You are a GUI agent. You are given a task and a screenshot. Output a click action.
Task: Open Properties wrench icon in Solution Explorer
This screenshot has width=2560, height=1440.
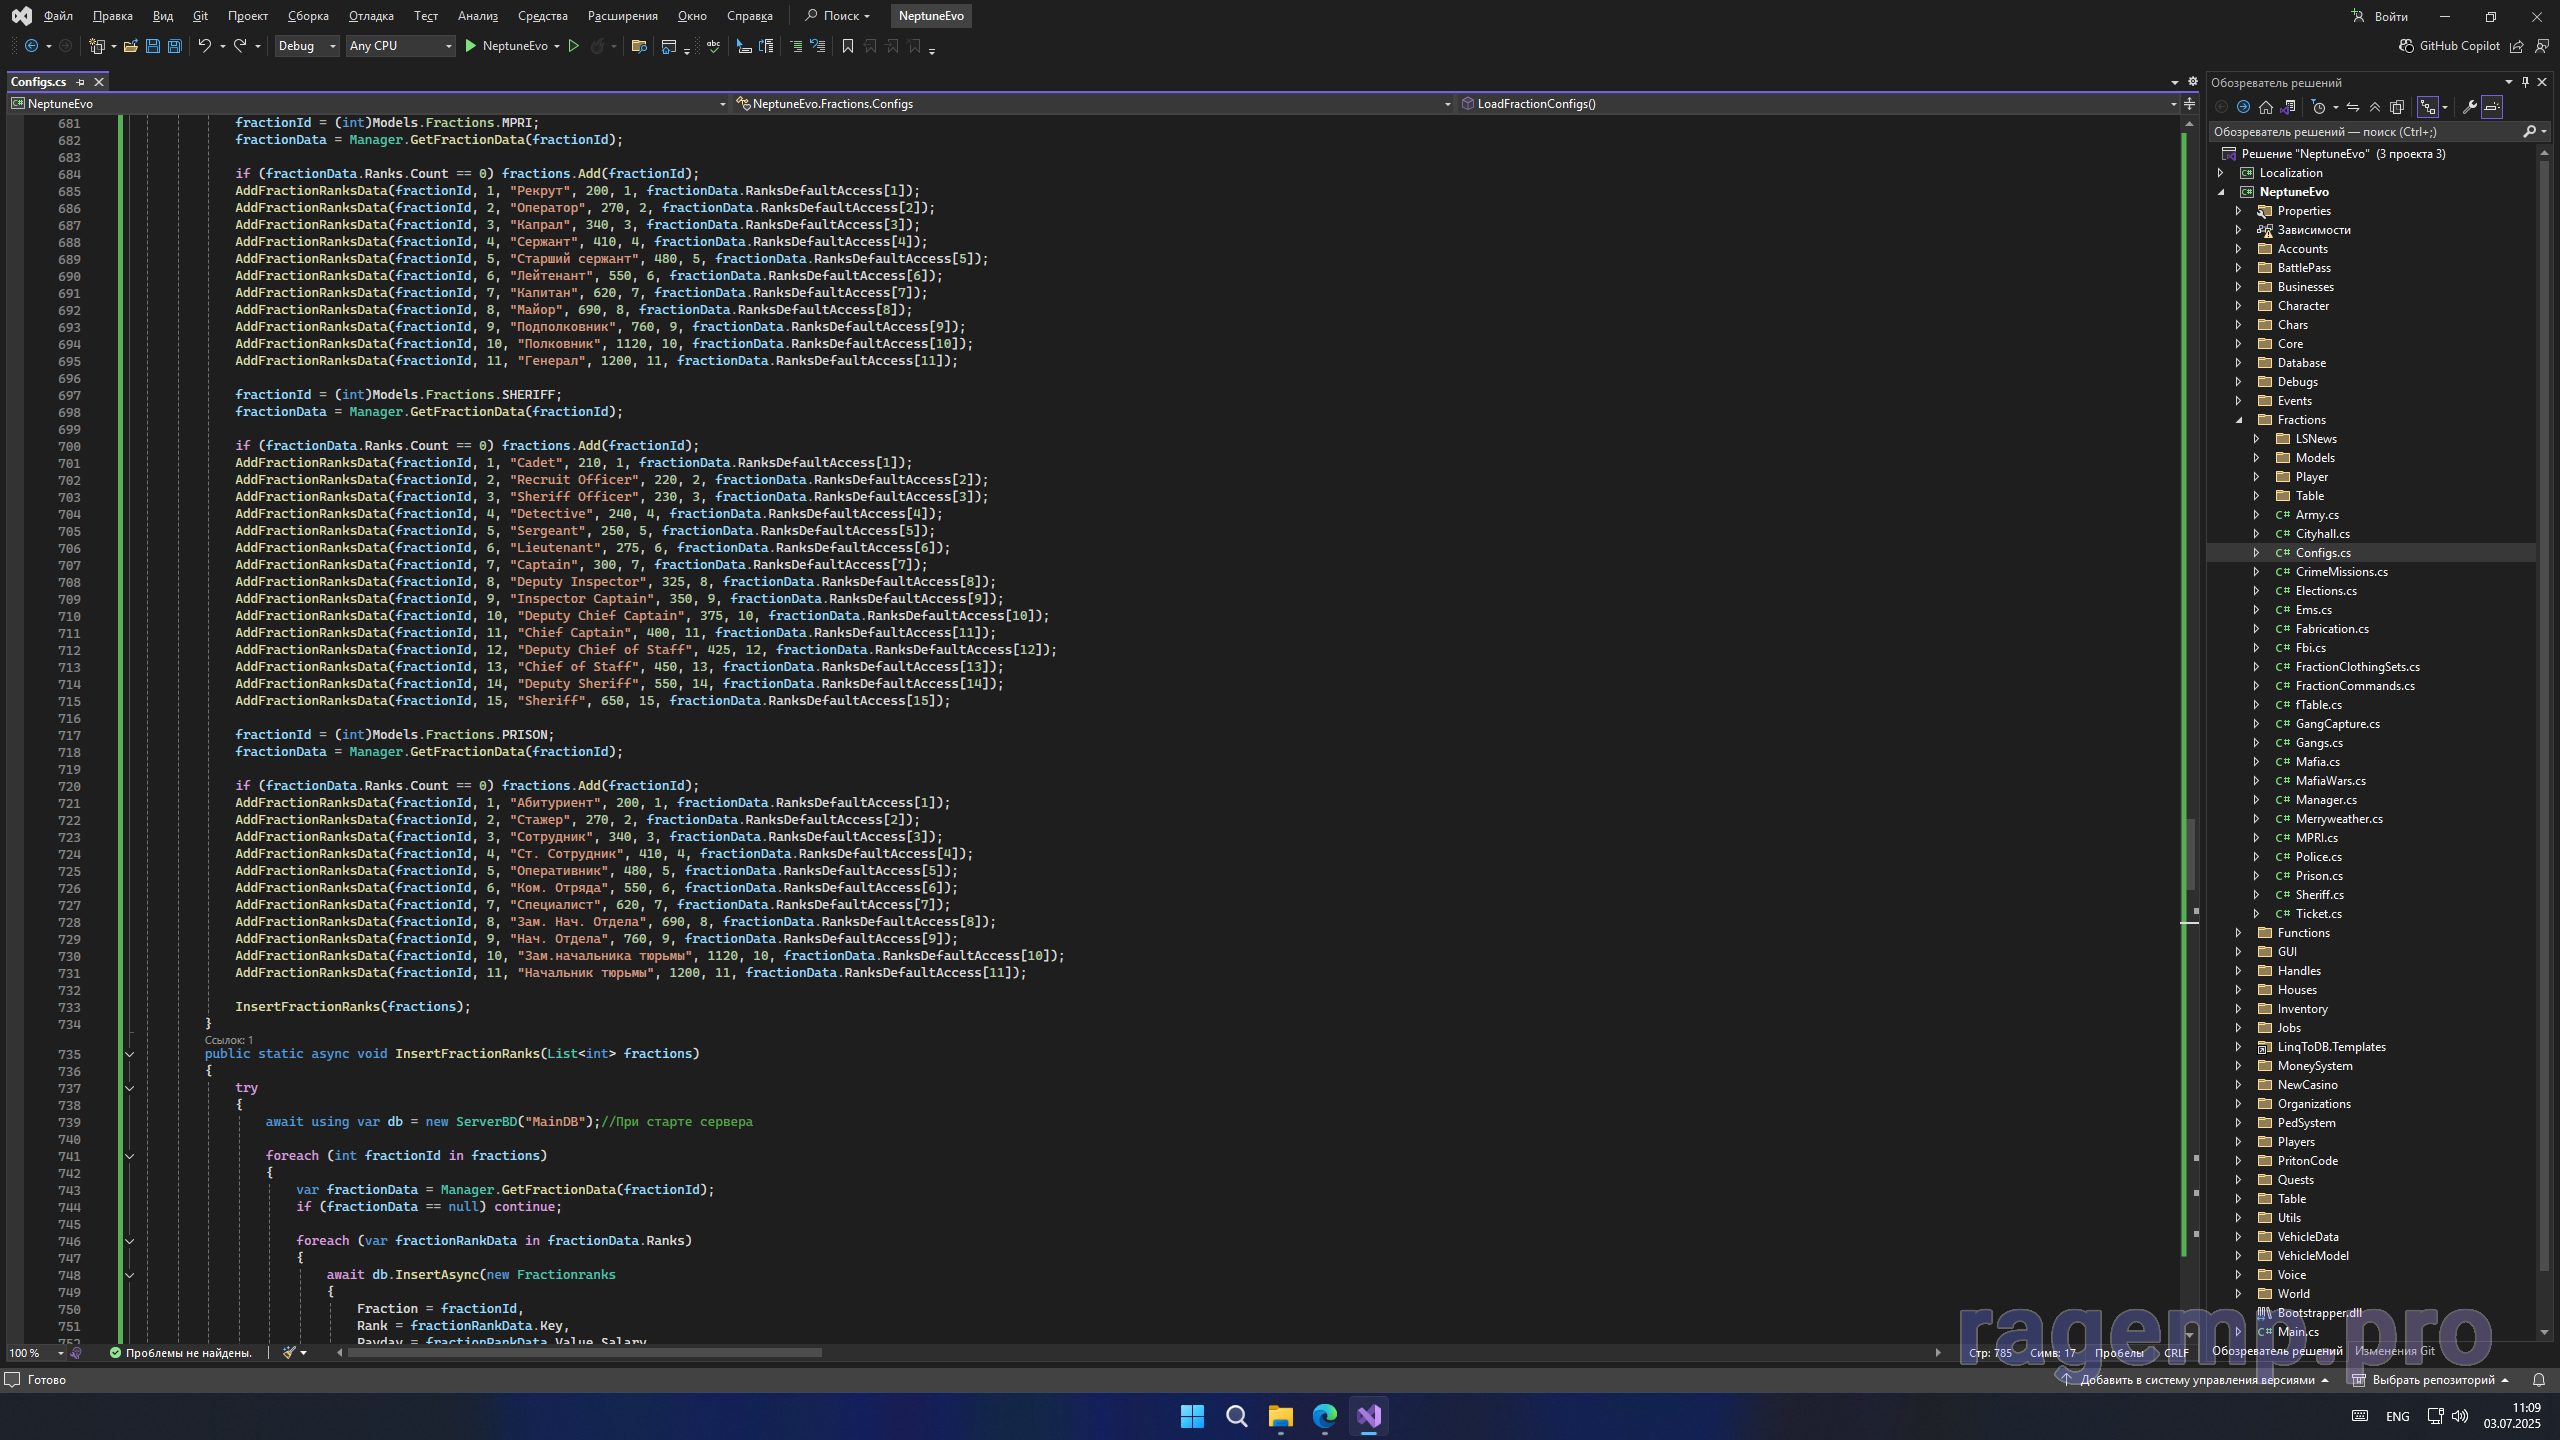[x=2469, y=107]
